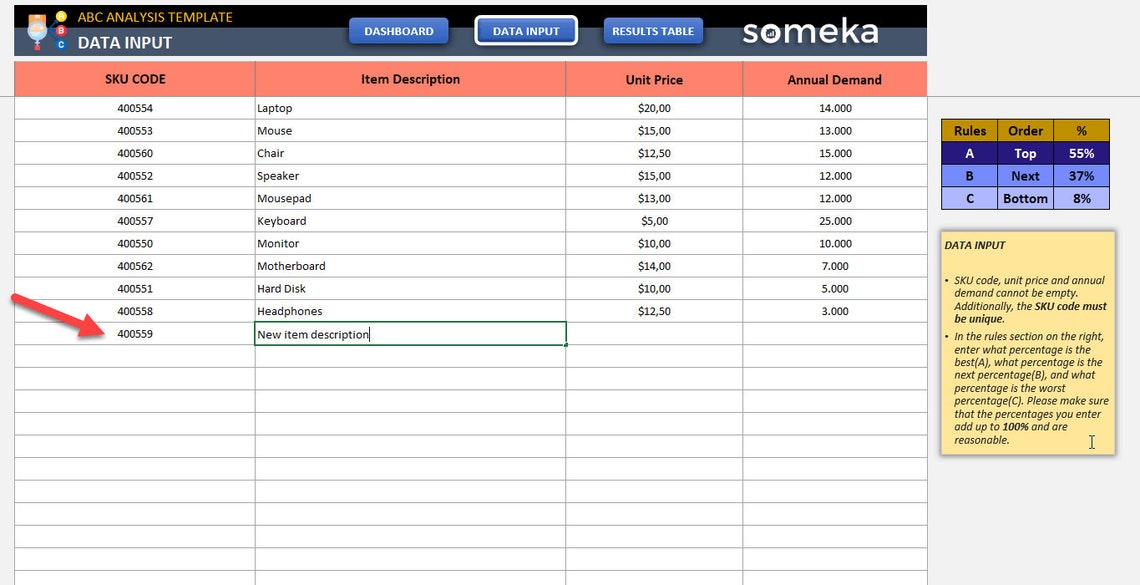Viewport: 1140px width, 585px height.
Task: Select the Bottom 8% rule row
Action: click(x=1025, y=198)
